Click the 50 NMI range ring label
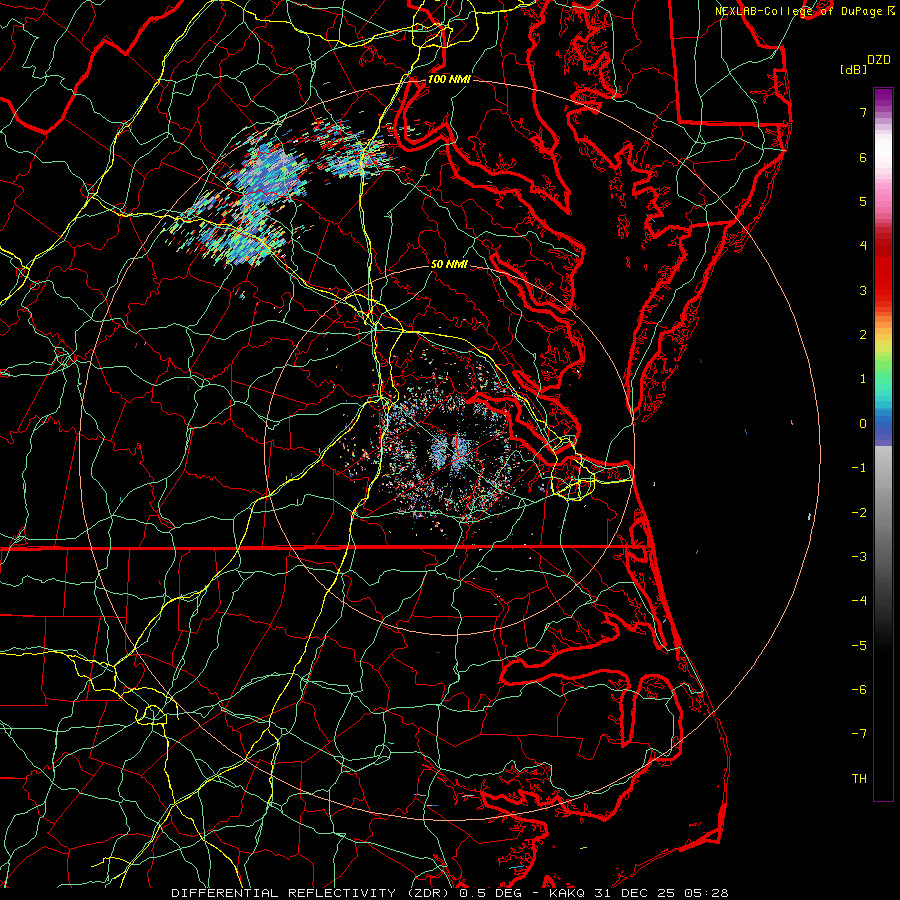 (x=449, y=264)
